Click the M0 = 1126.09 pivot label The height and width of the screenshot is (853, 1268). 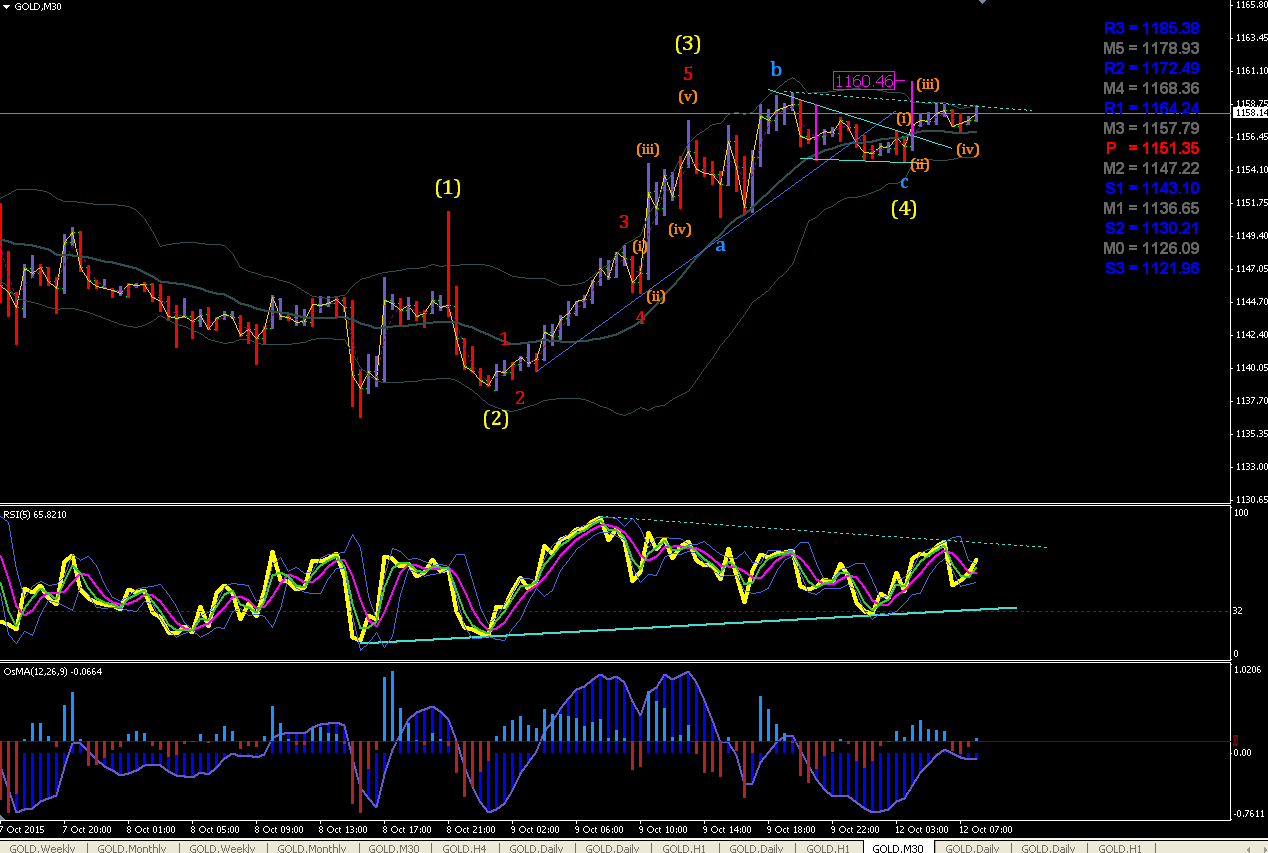(x=1151, y=248)
